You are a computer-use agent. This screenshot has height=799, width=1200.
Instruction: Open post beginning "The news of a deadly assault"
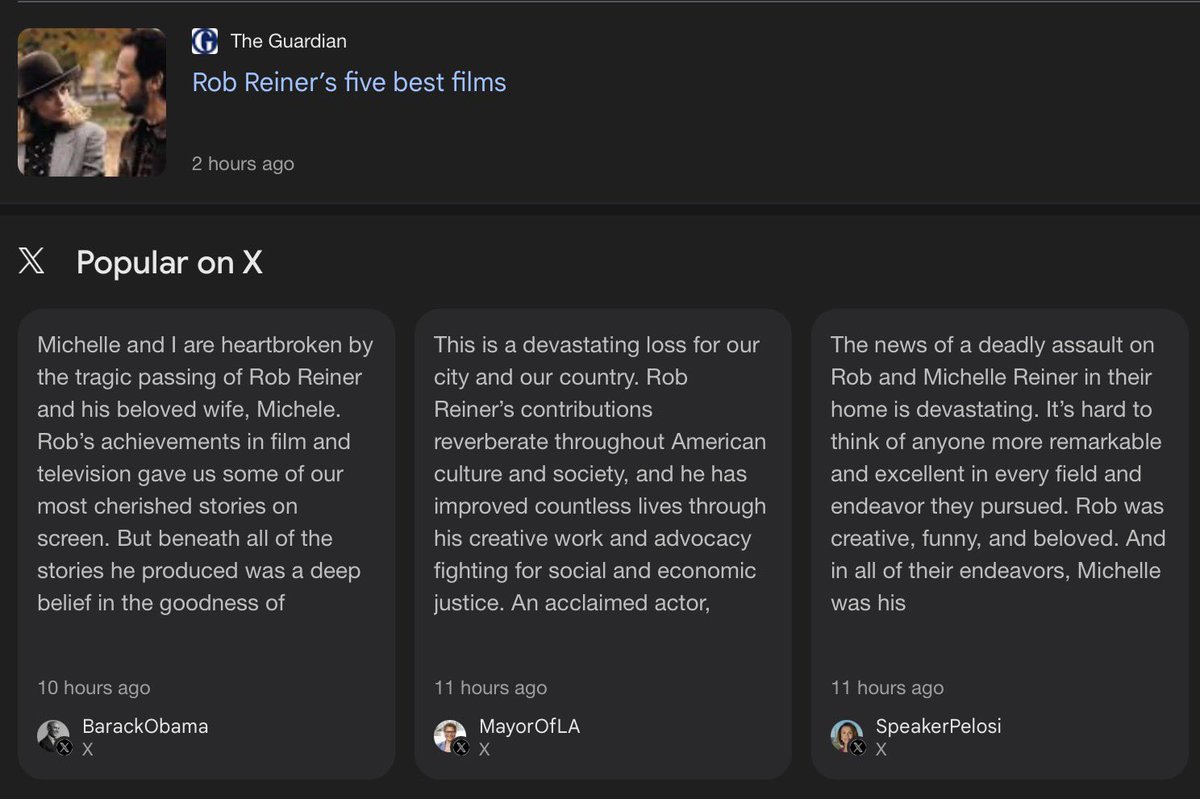click(998, 473)
